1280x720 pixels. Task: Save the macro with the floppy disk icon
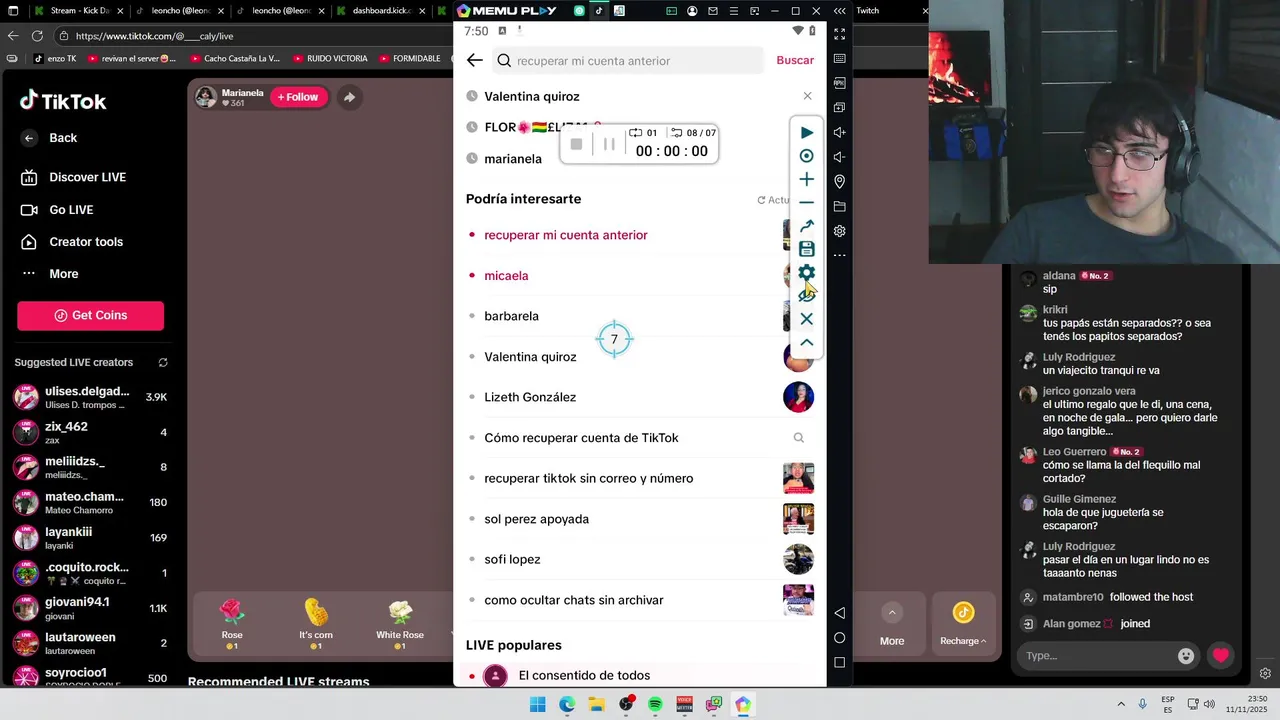pos(807,249)
